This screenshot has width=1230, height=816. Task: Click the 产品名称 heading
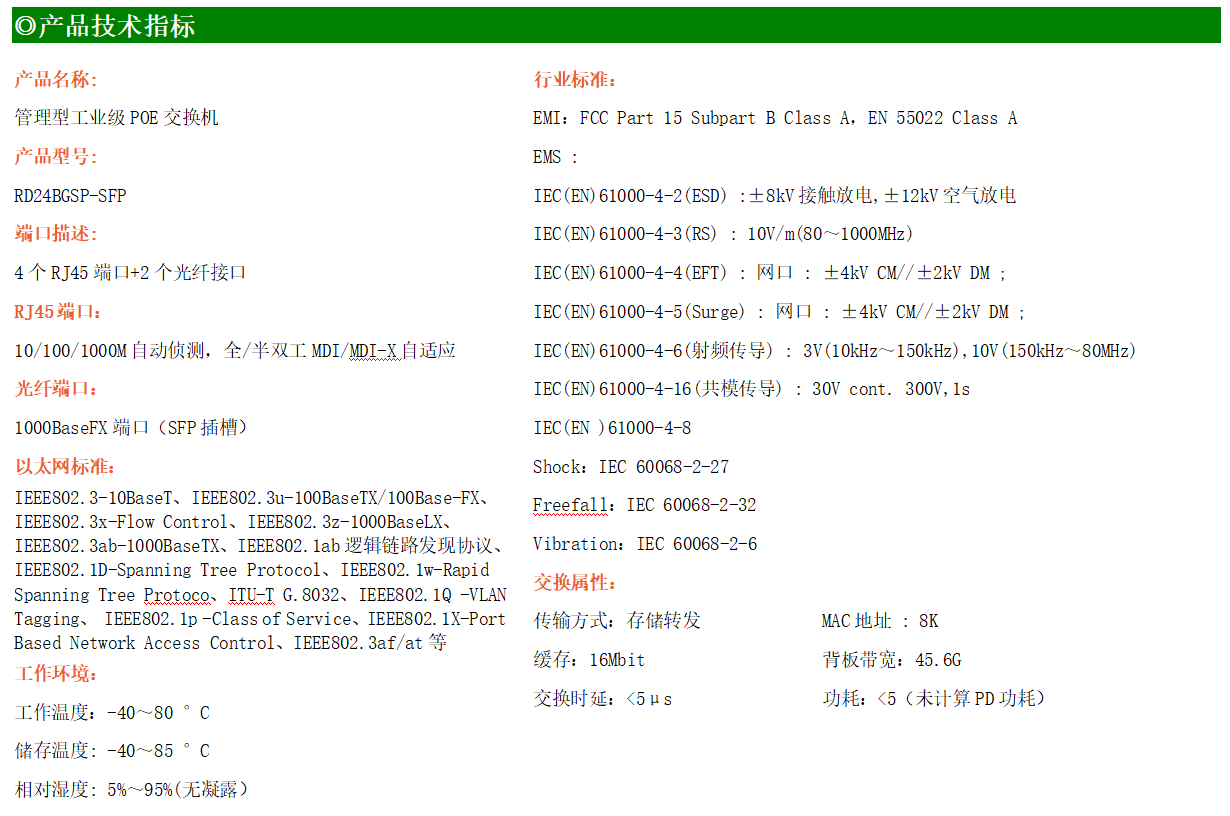point(56,80)
